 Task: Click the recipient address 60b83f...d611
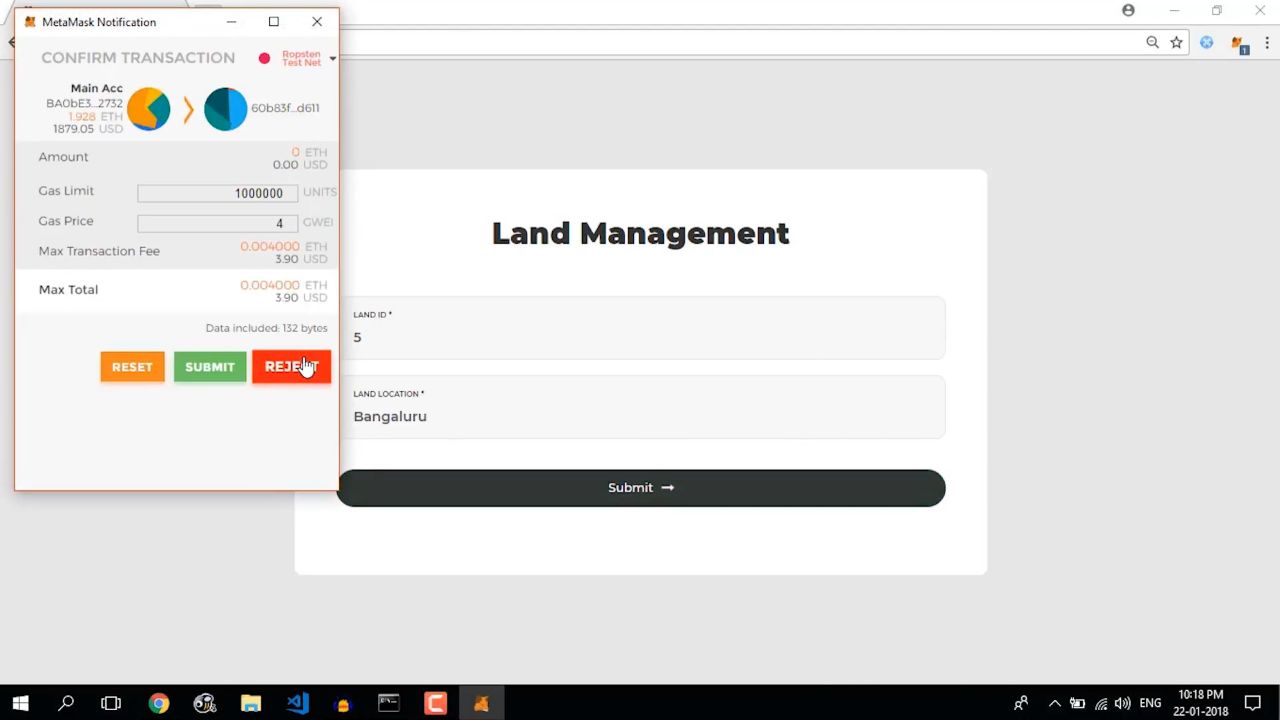point(285,108)
